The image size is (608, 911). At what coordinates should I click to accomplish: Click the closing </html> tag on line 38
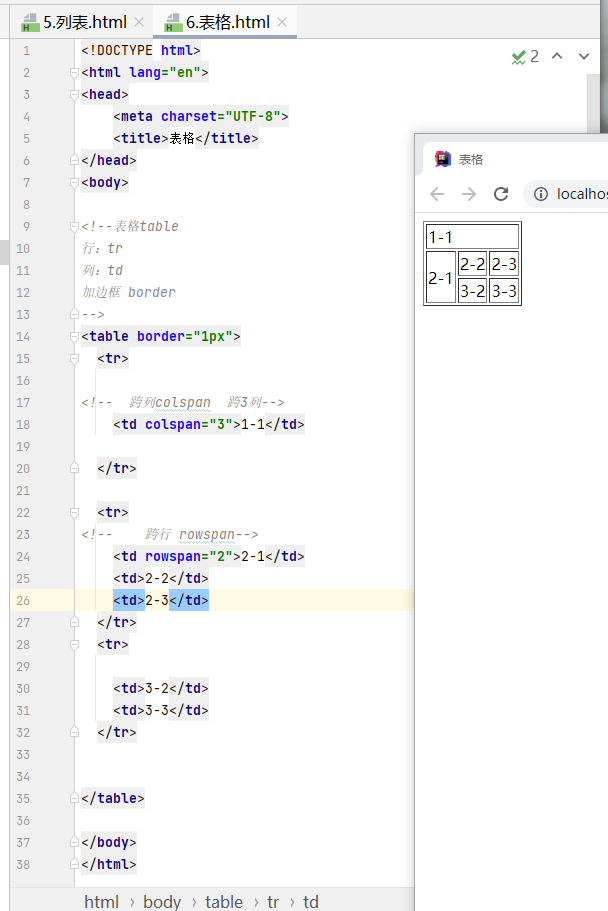pyautogui.click(x=109, y=865)
